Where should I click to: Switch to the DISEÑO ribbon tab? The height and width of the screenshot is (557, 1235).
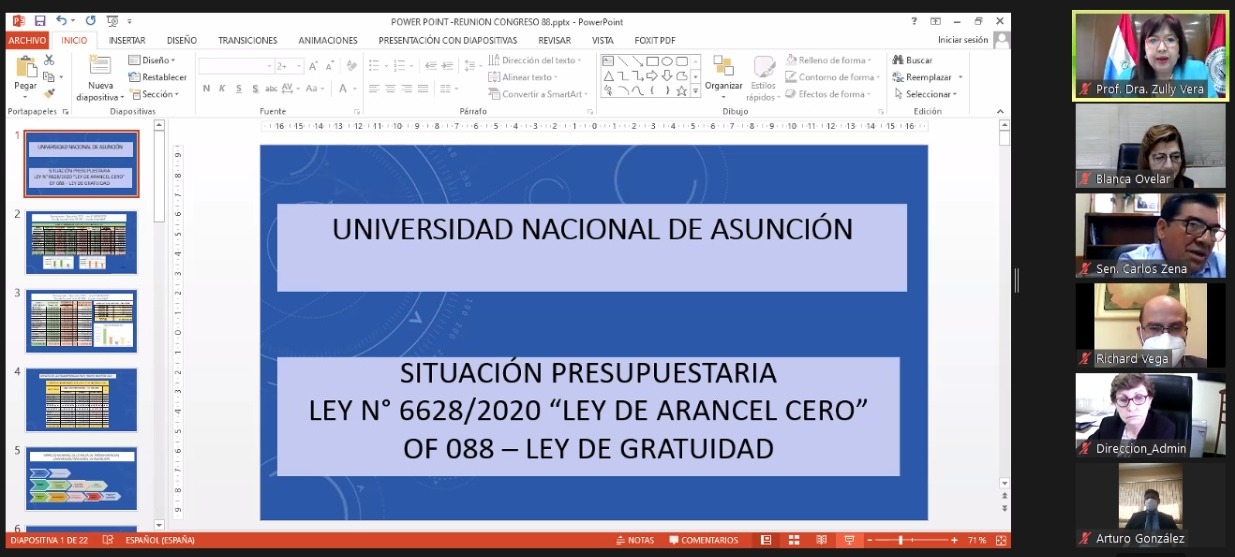click(182, 40)
